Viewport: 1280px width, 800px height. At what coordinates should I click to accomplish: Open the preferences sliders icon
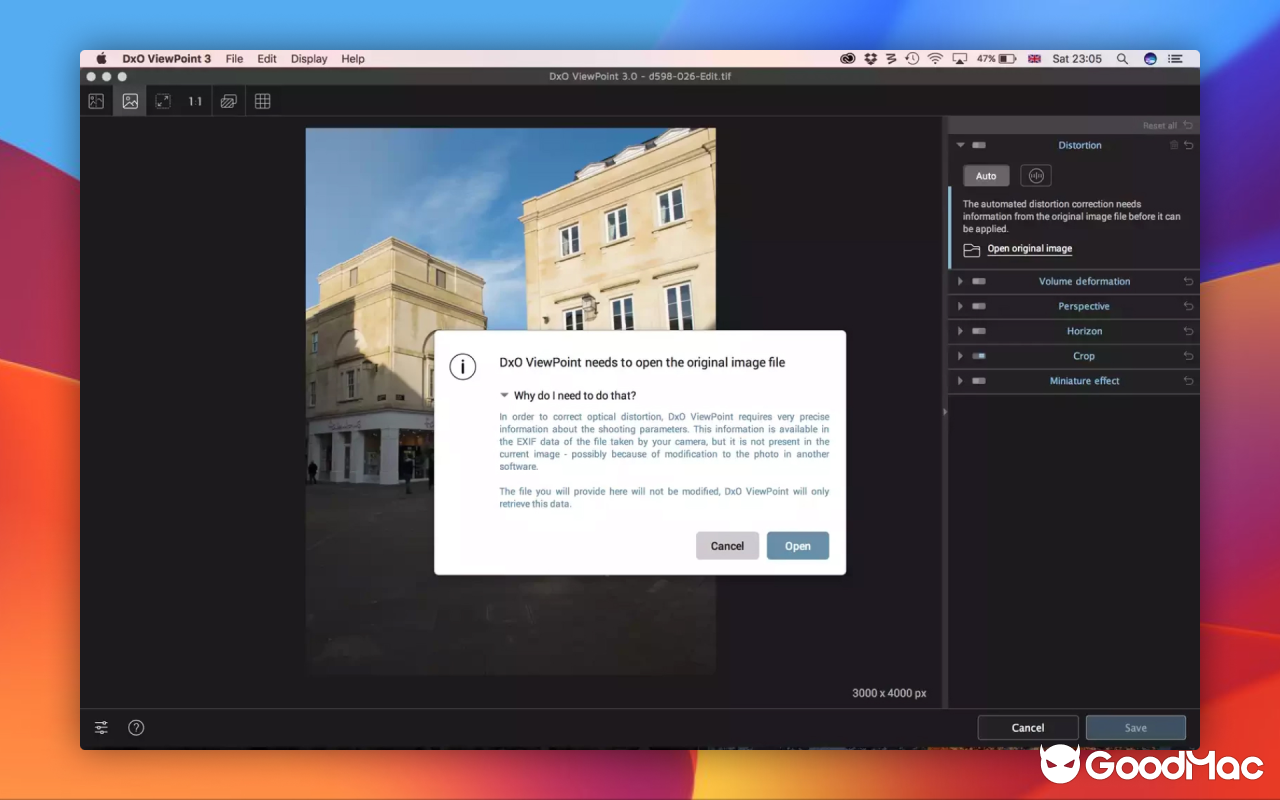point(102,728)
